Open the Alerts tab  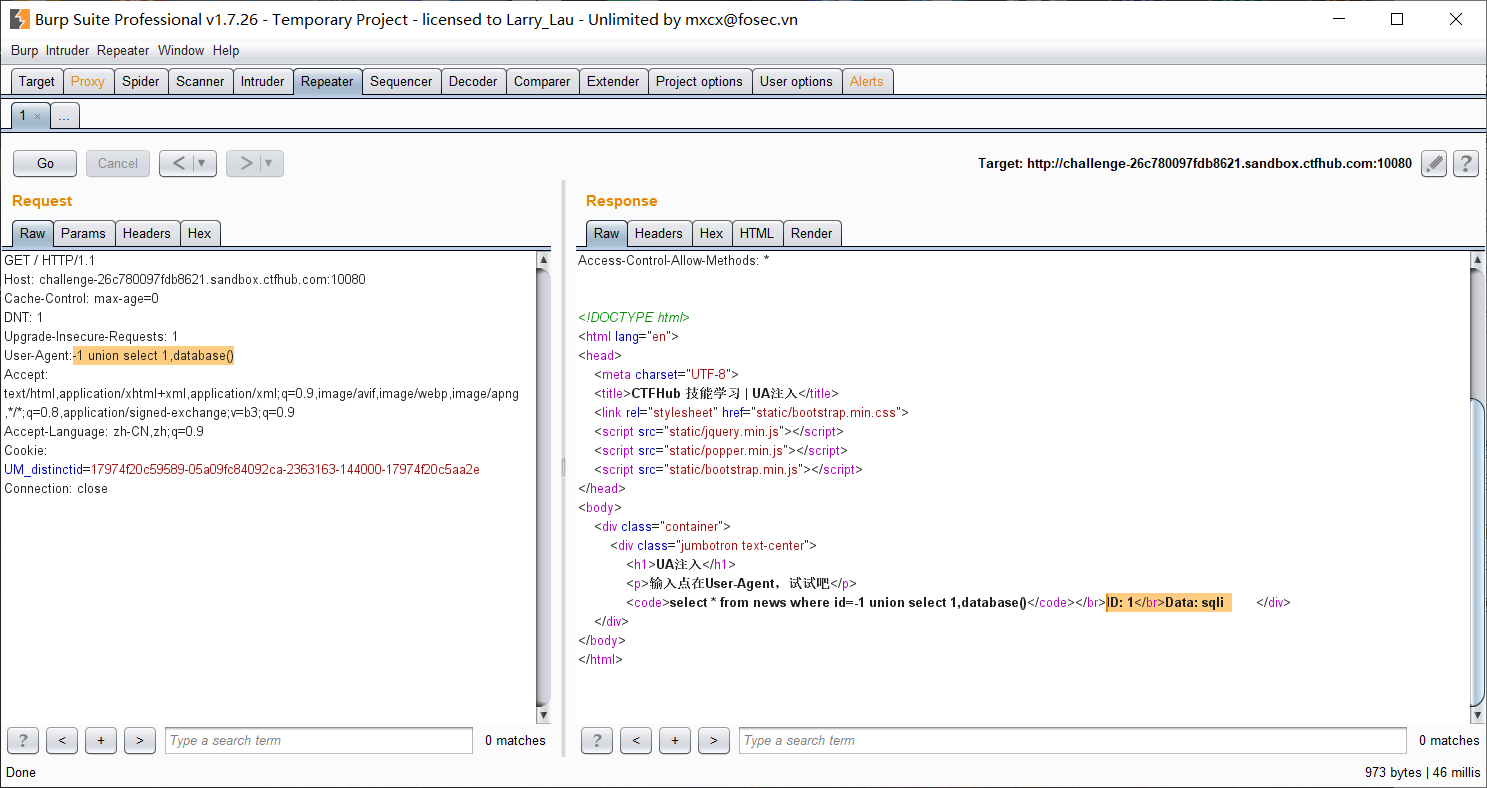[x=867, y=82]
